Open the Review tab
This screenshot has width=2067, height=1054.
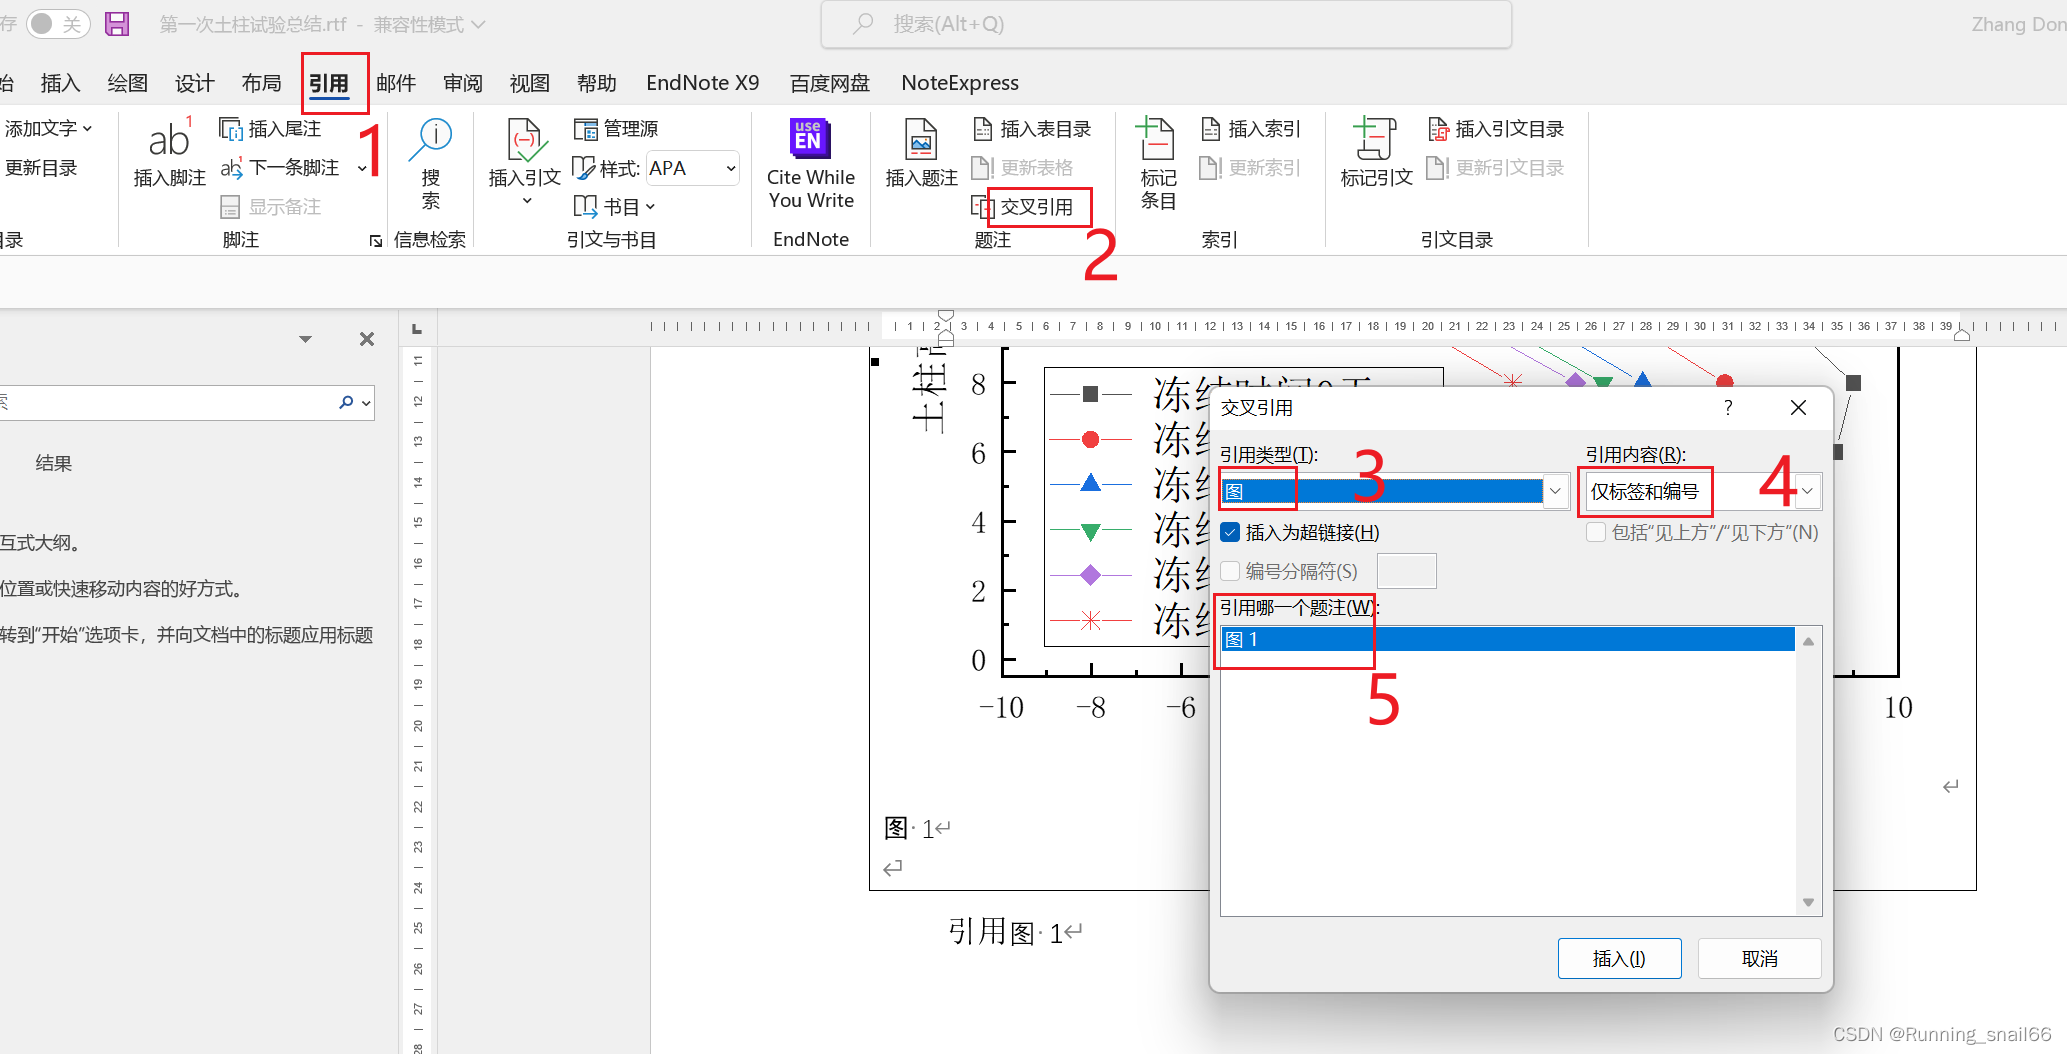click(463, 83)
